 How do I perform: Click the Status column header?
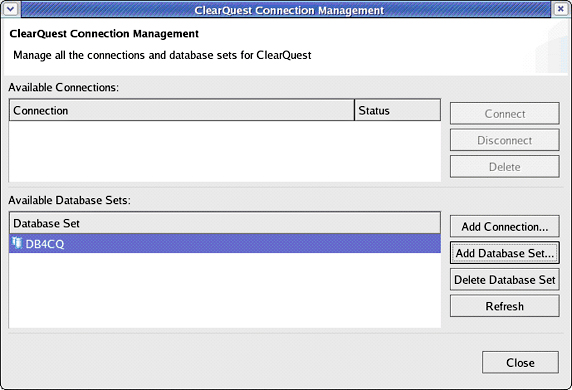pyautogui.click(x=398, y=110)
